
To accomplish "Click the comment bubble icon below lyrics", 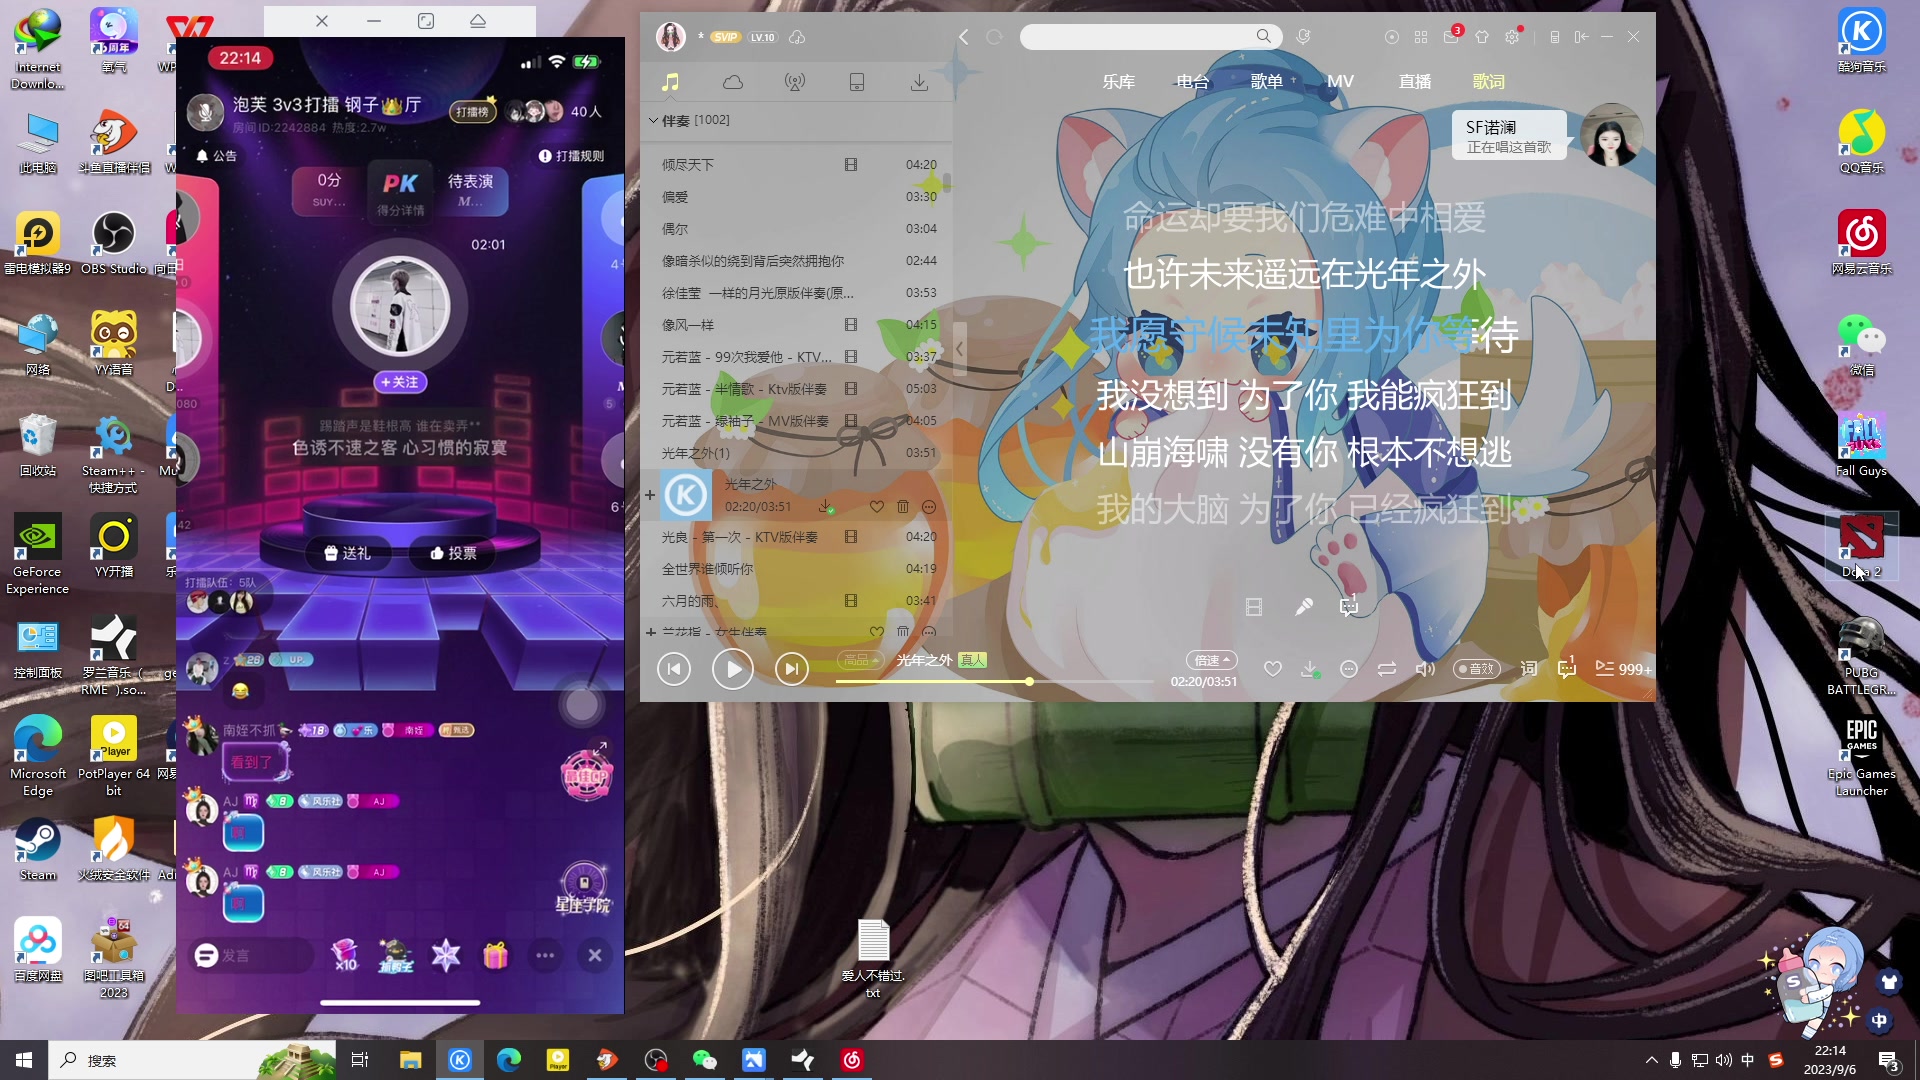I will (1349, 606).
